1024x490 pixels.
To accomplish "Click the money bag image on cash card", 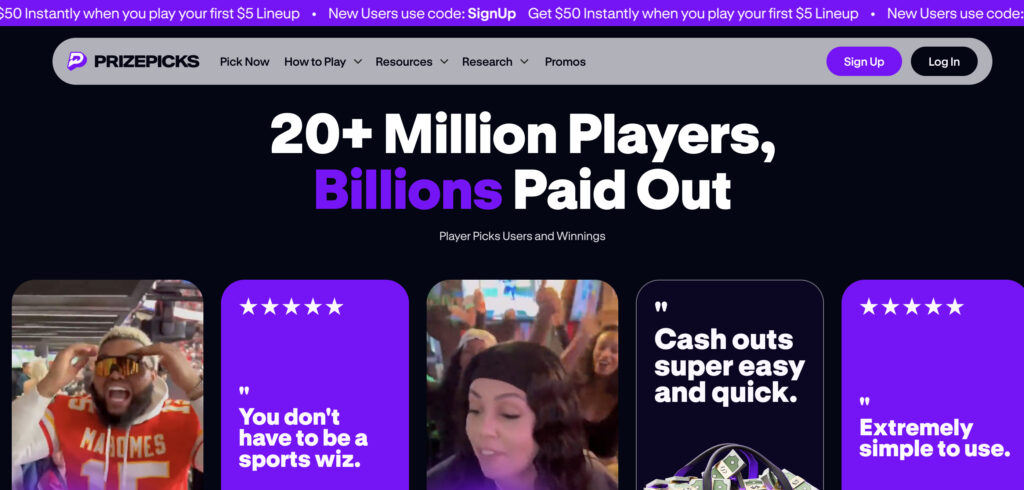I will point(729,466).
